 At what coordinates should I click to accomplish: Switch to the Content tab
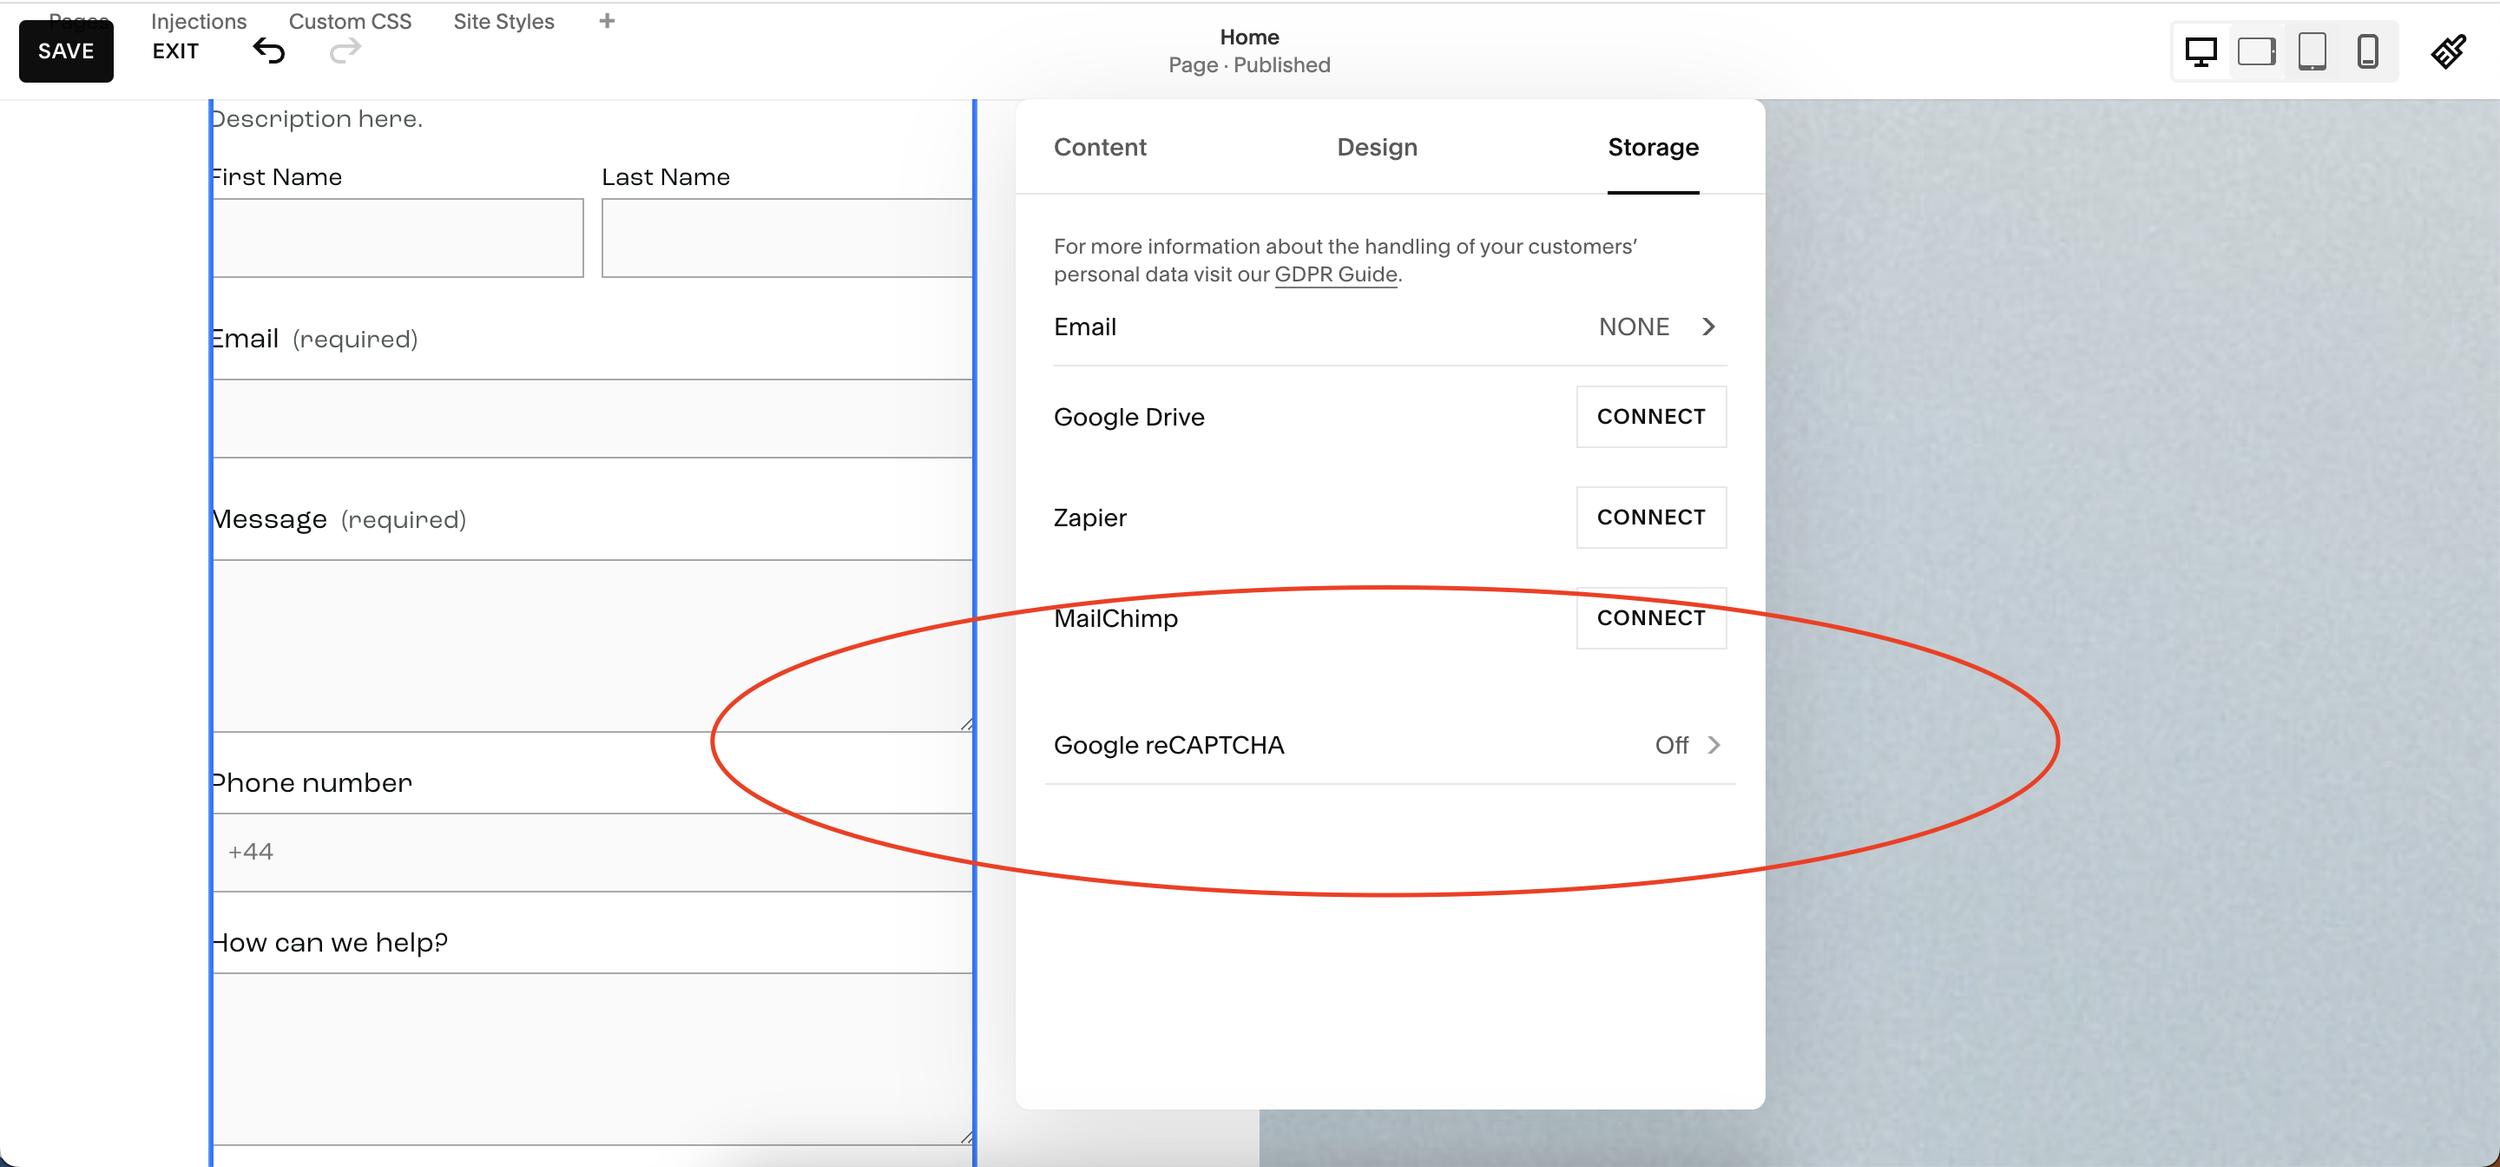(1100, 147)
